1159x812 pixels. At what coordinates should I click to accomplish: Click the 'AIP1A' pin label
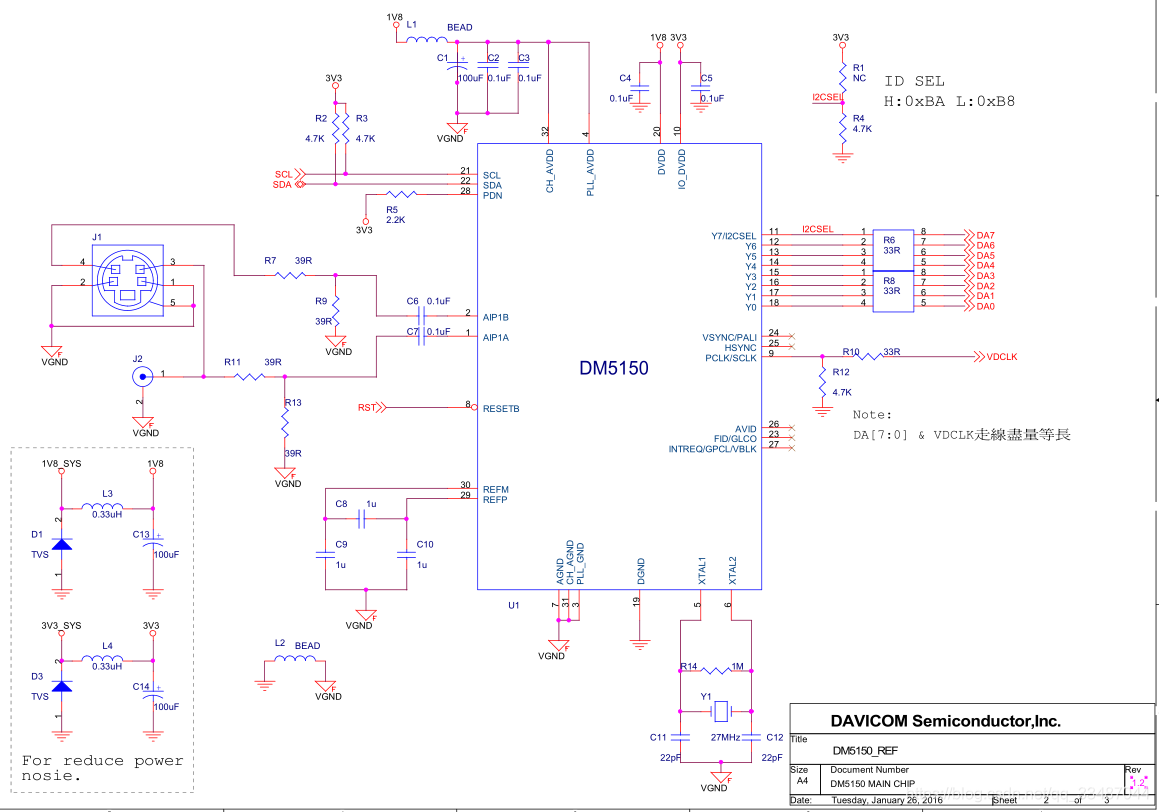click(x=495, y=338)
